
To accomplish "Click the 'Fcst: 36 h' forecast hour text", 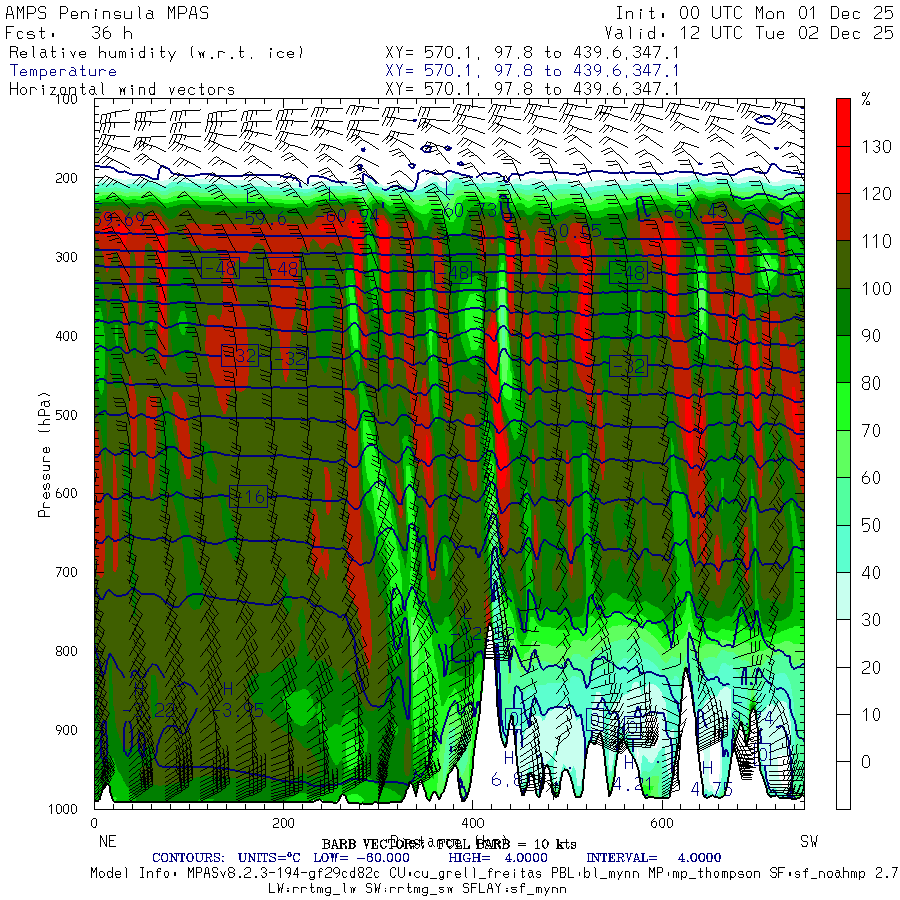I will (69, 33).
